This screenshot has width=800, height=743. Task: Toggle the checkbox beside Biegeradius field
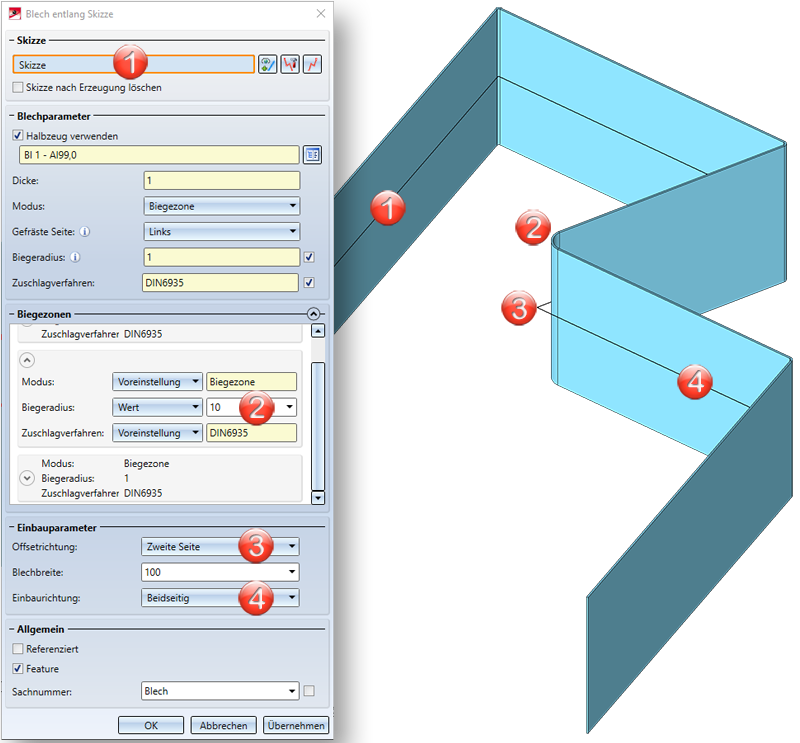(309, 257)
